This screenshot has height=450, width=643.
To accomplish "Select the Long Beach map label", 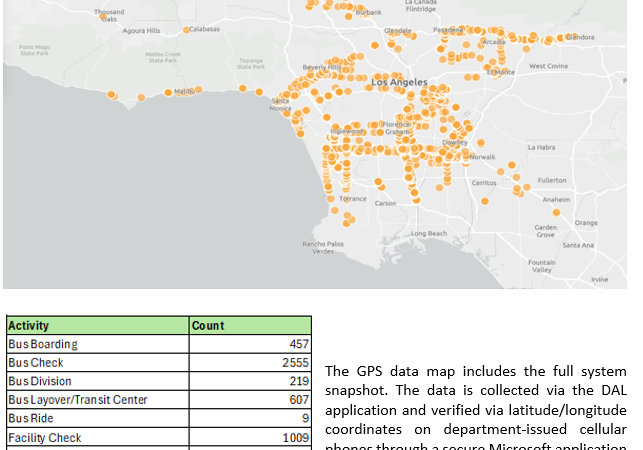I will point(429,233).
